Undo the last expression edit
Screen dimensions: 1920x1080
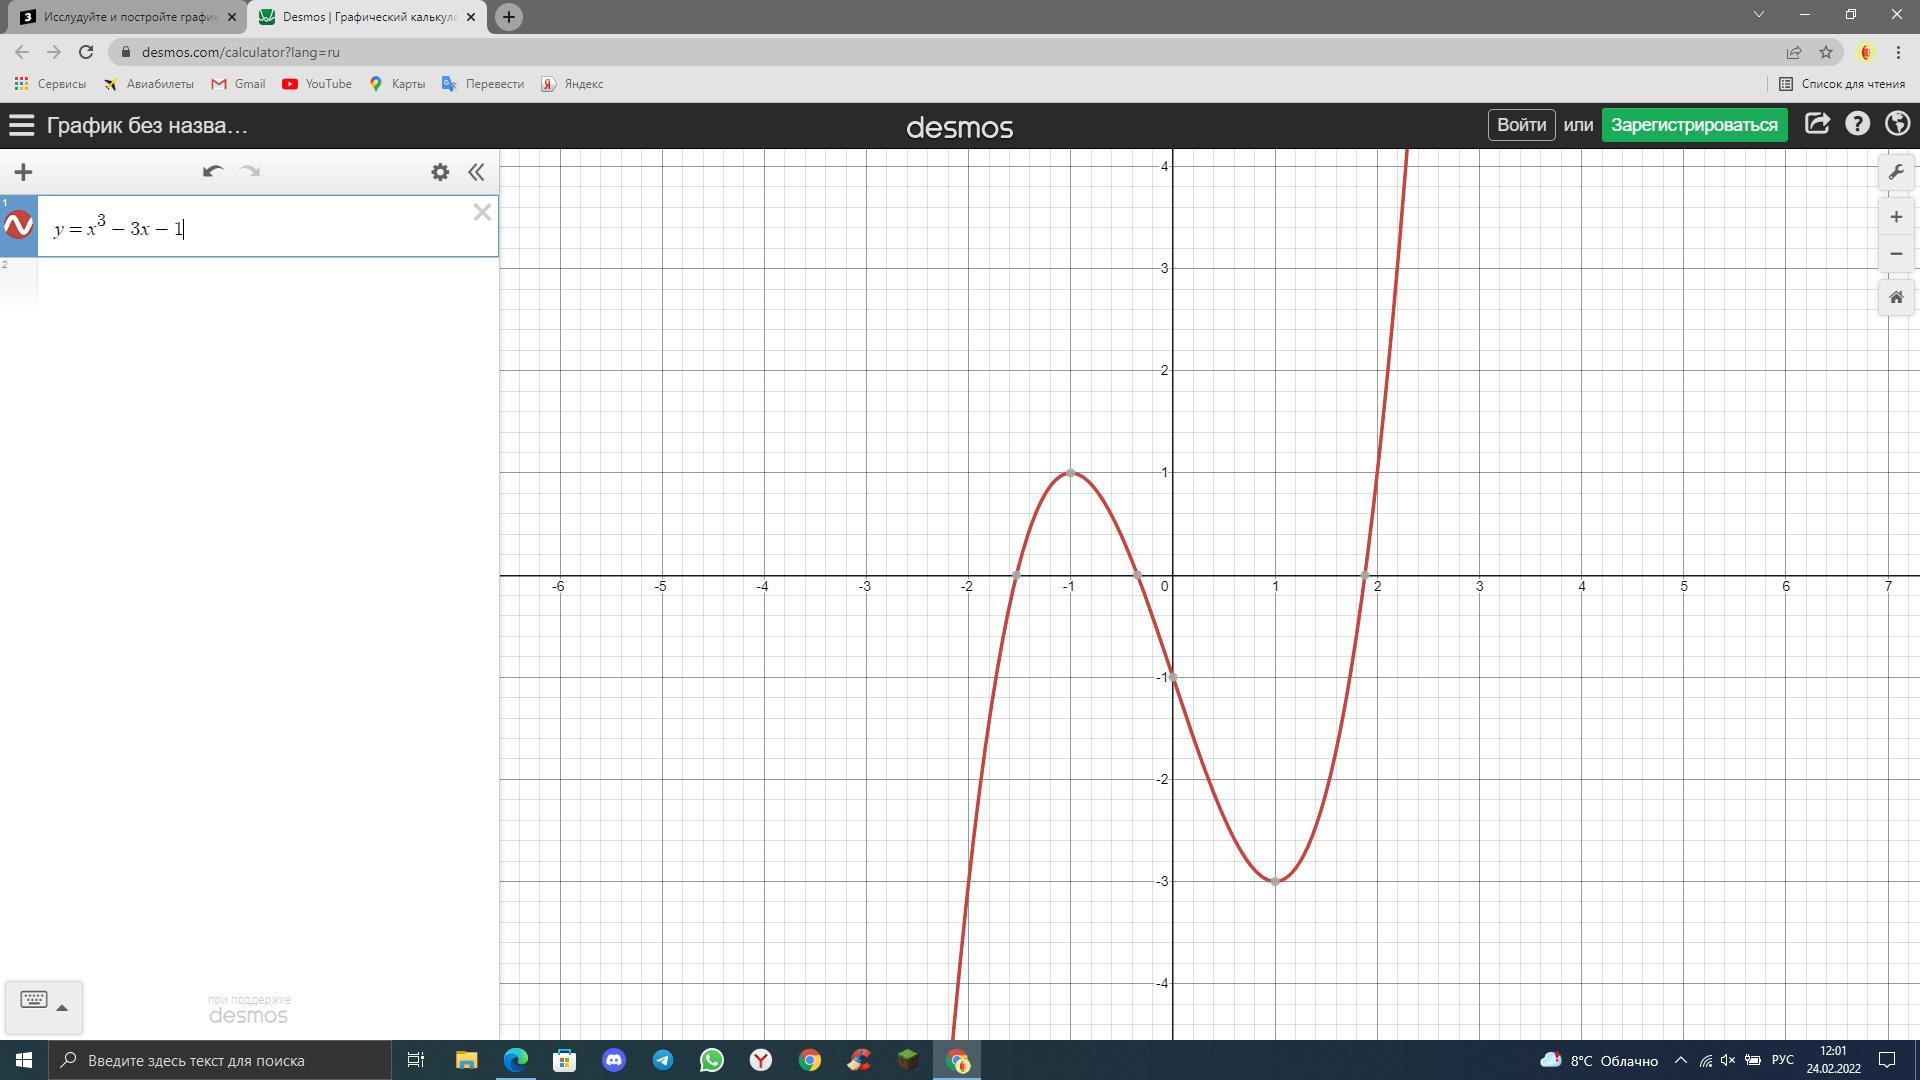pos(212,172)
